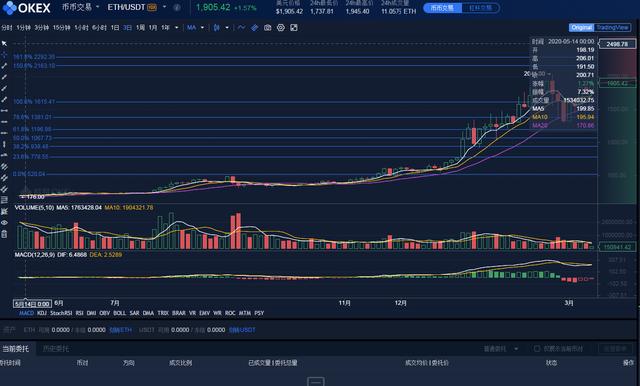Toggle hide other pairs checkbox
Image resolution: width=640 pixels, height=386 pixels.
537,348
